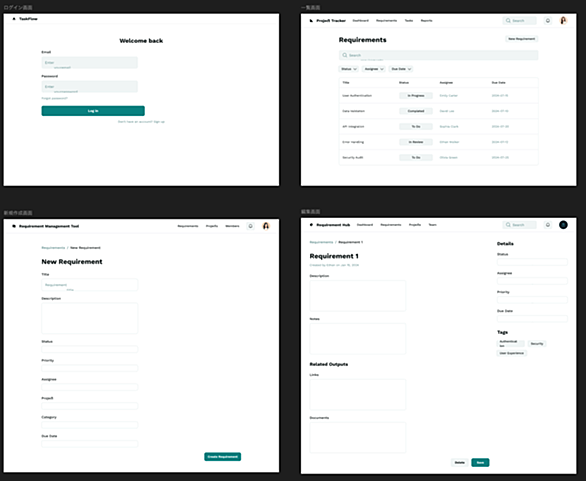Screen dimensions: 586x481
Task: Click the Description textarea on New Requirement form
Action: pos(90,318)
